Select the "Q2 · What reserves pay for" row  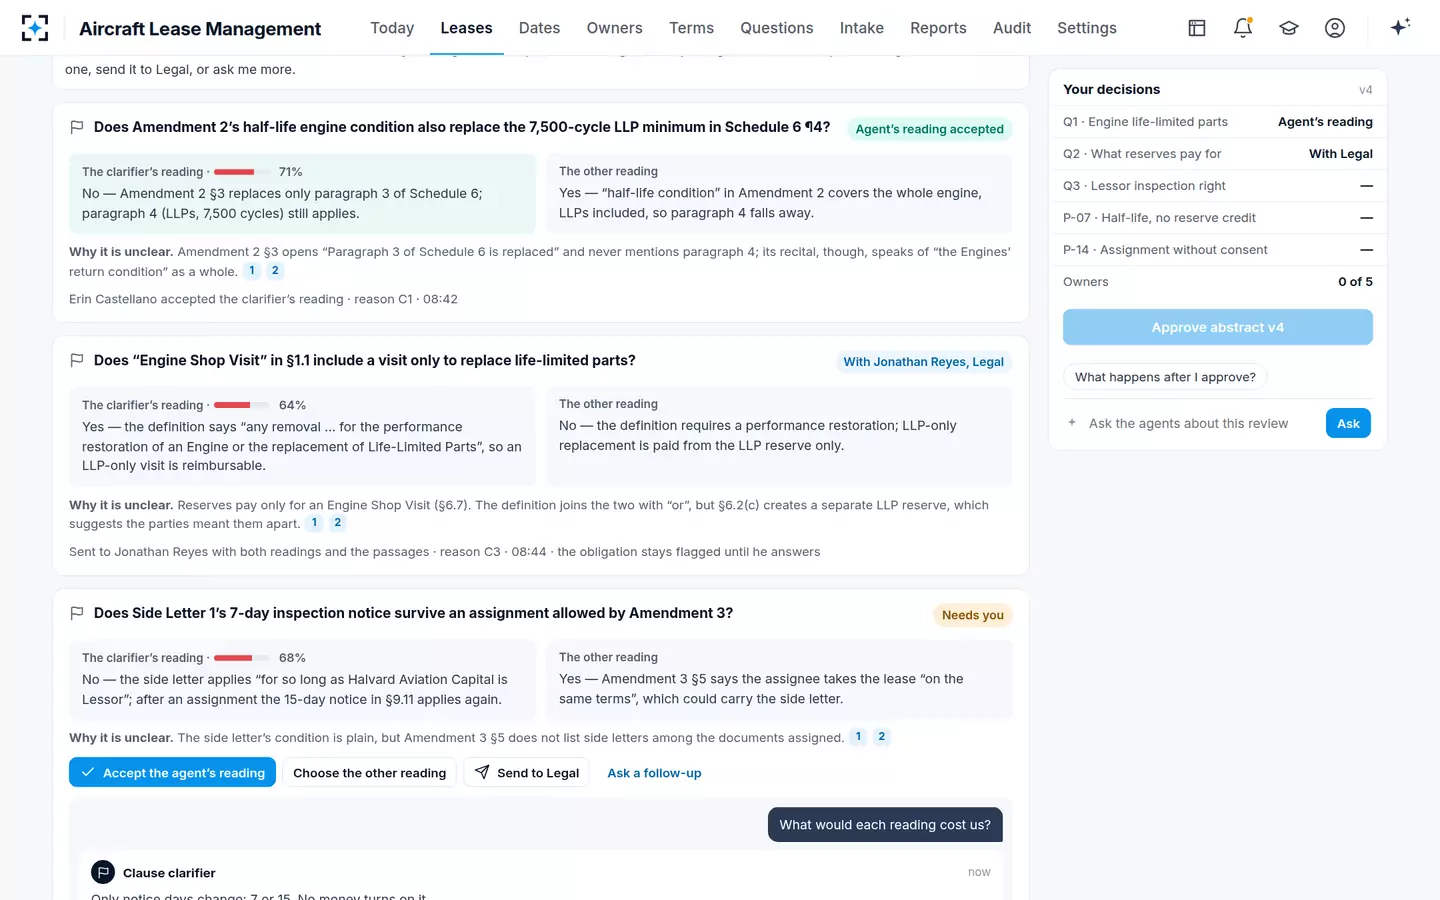pos(1218,154)
